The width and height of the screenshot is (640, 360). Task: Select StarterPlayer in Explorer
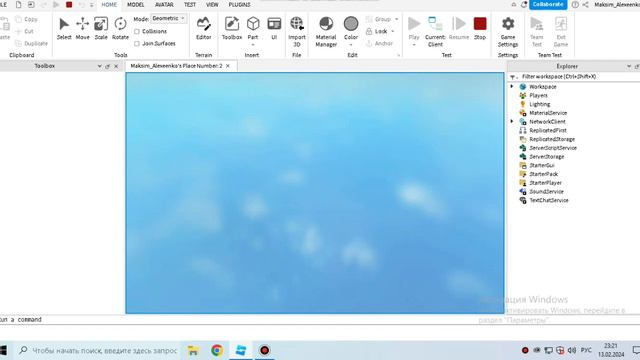[x=545, y=183]
